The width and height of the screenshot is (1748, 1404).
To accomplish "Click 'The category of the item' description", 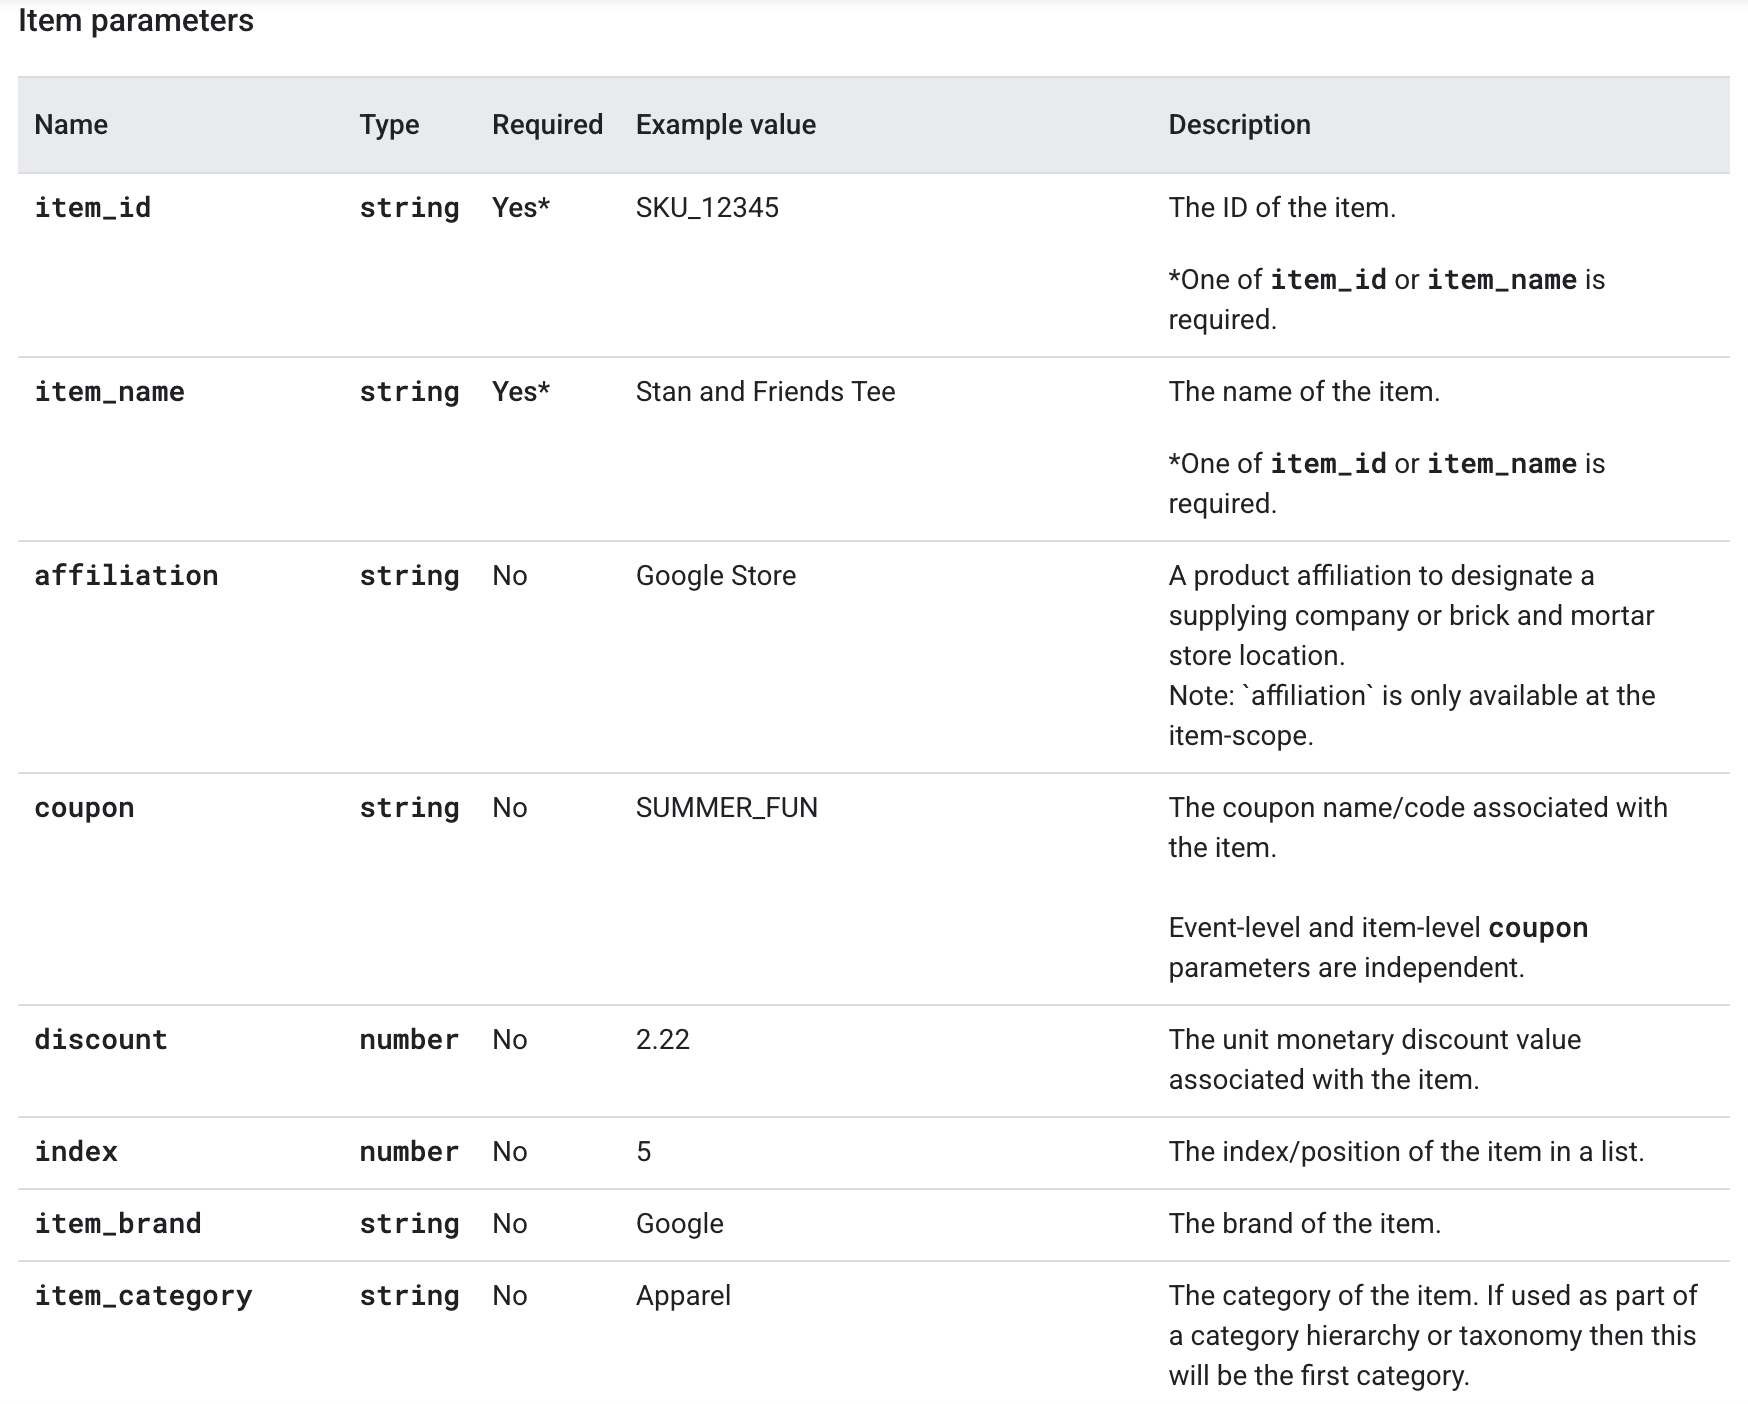I will click(1433, 1335).
